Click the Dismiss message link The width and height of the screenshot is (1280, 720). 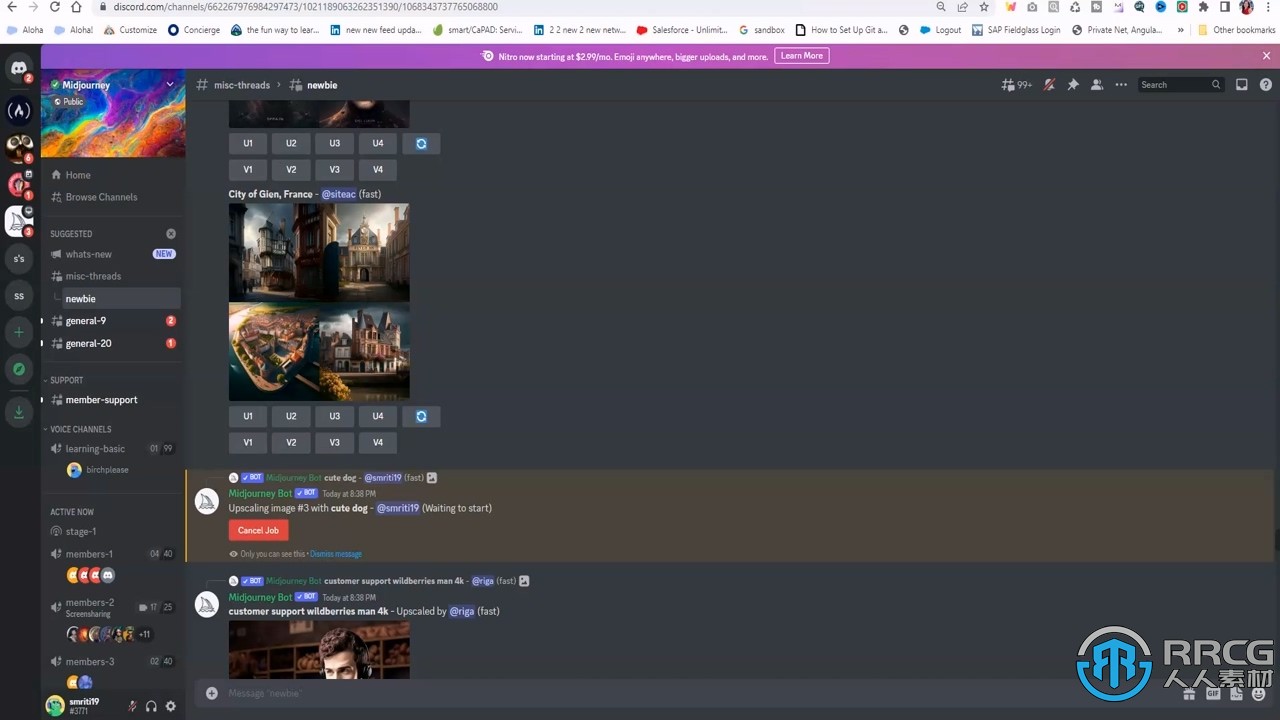(x=336, y=554)
